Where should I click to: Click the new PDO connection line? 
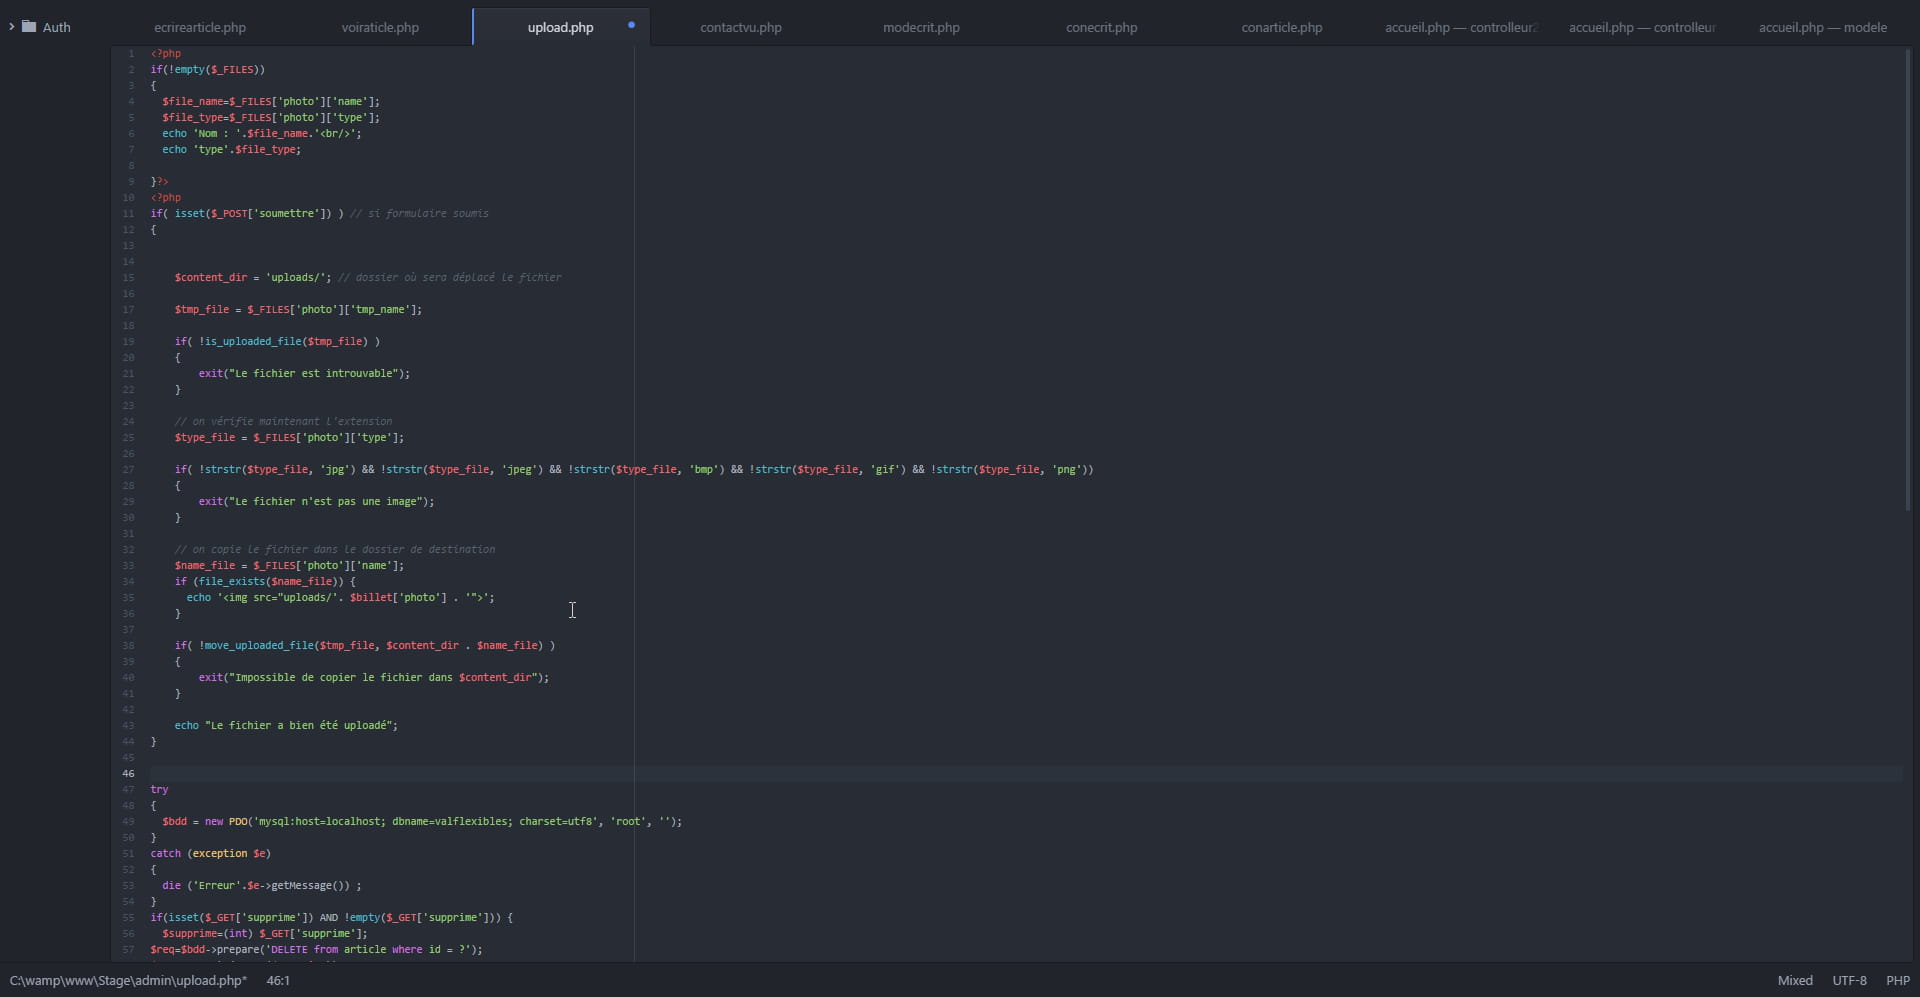coord(422,821)
